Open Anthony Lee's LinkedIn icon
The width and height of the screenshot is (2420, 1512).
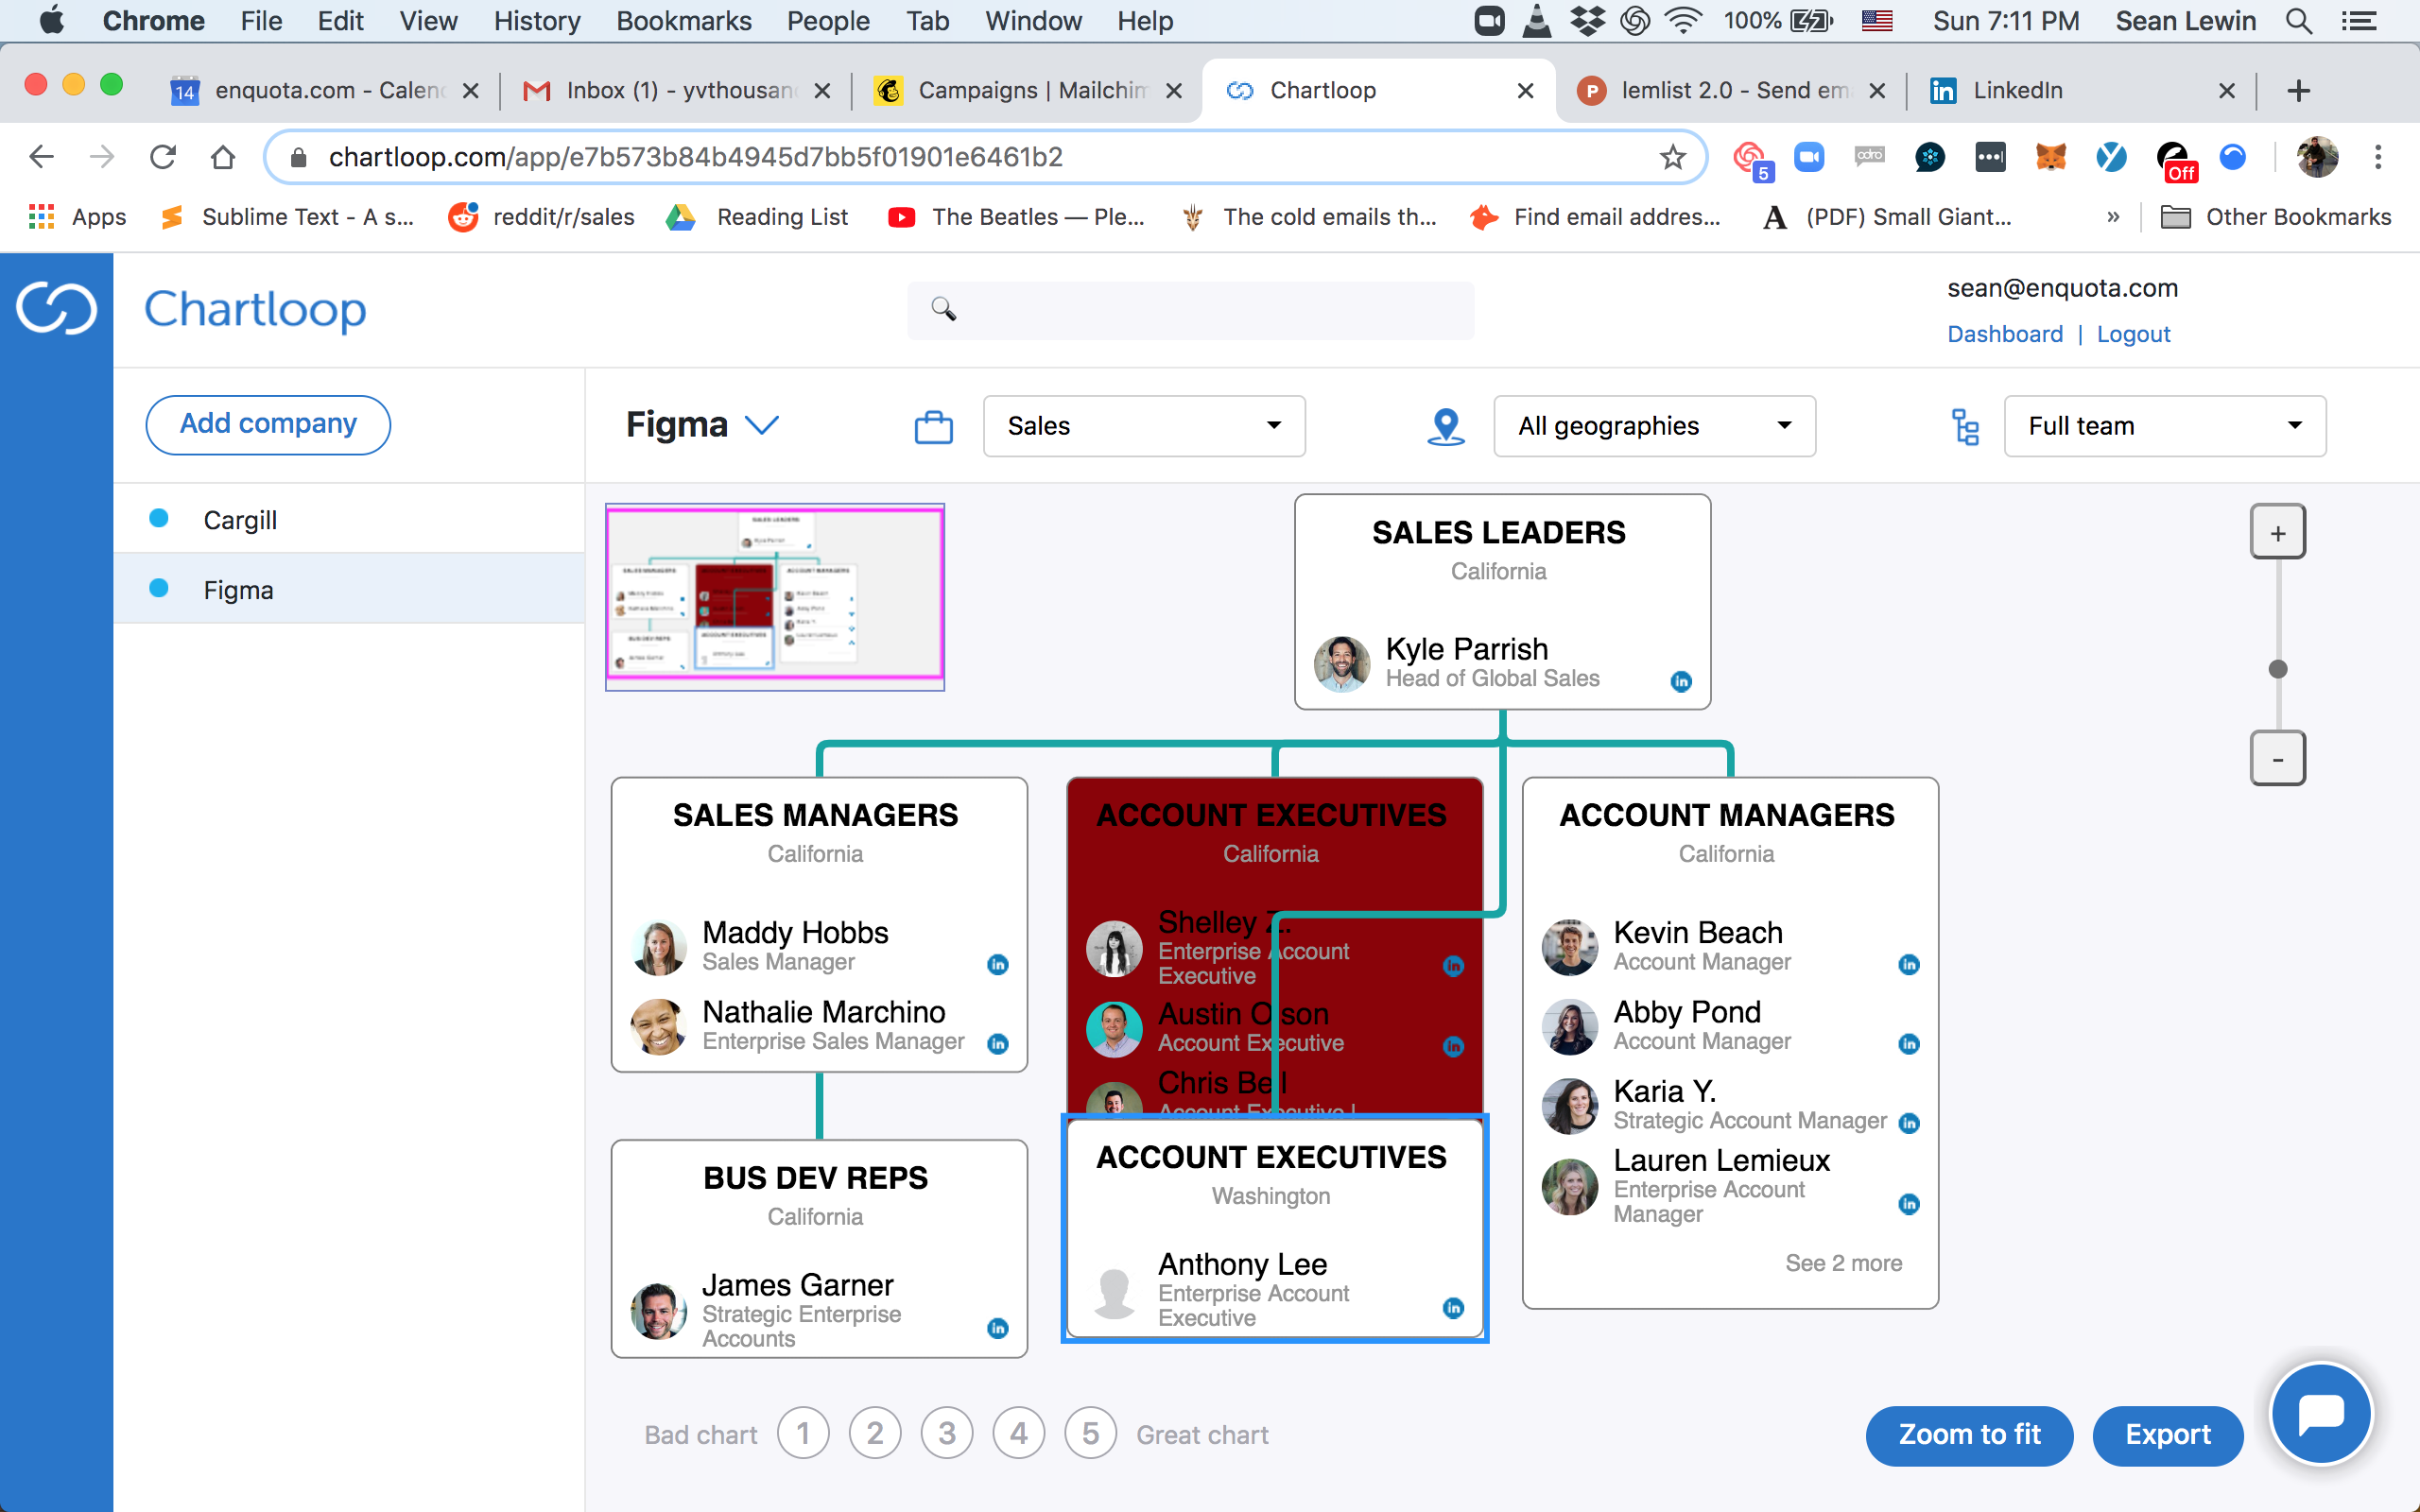(1453, 1308)
